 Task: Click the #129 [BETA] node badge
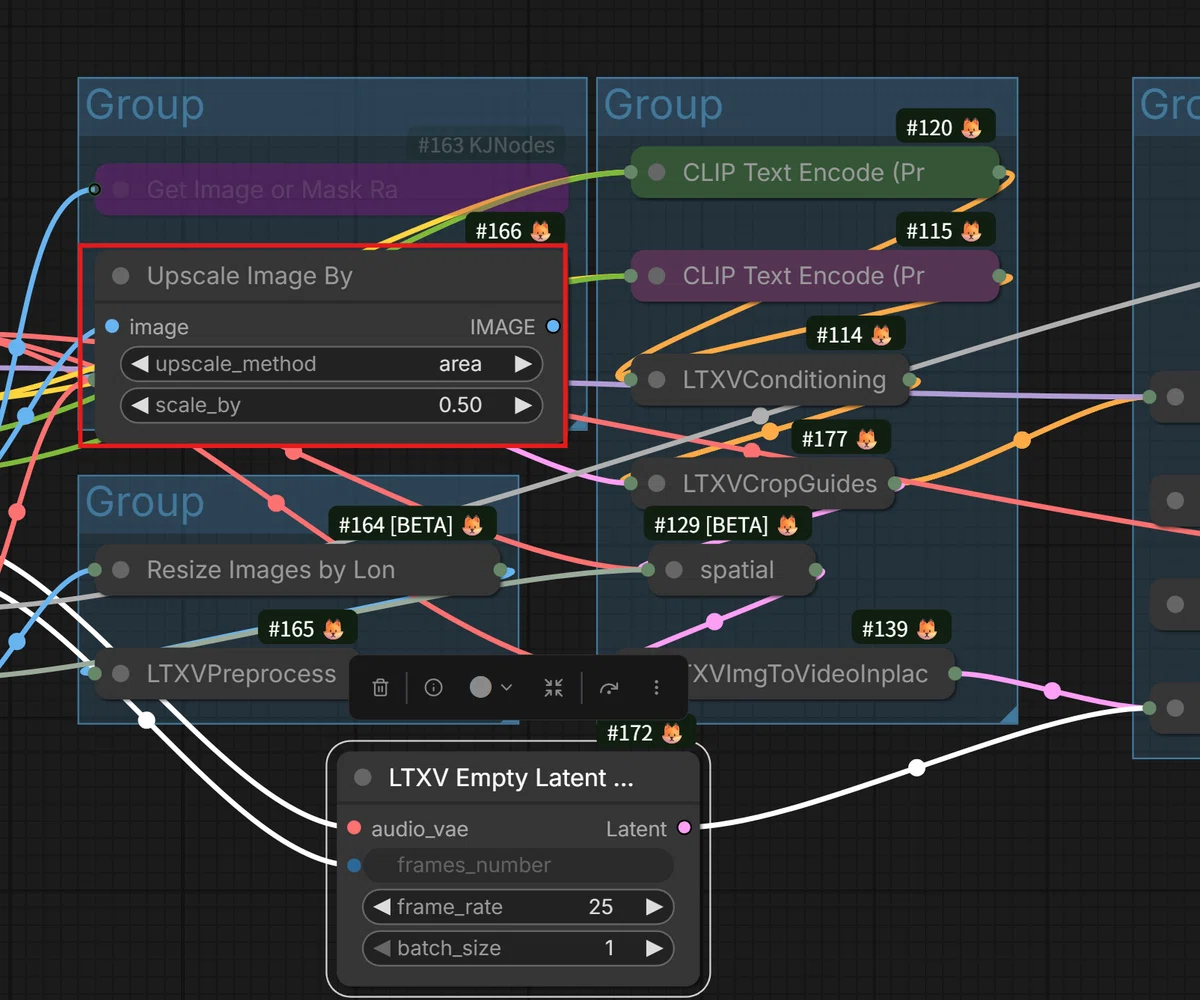click(x=727, y=525)
